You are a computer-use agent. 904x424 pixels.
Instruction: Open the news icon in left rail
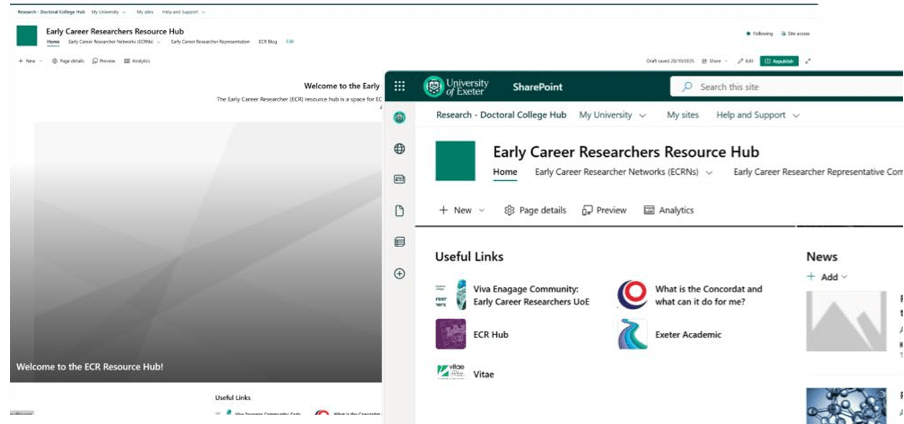click(x=399, y=179)
